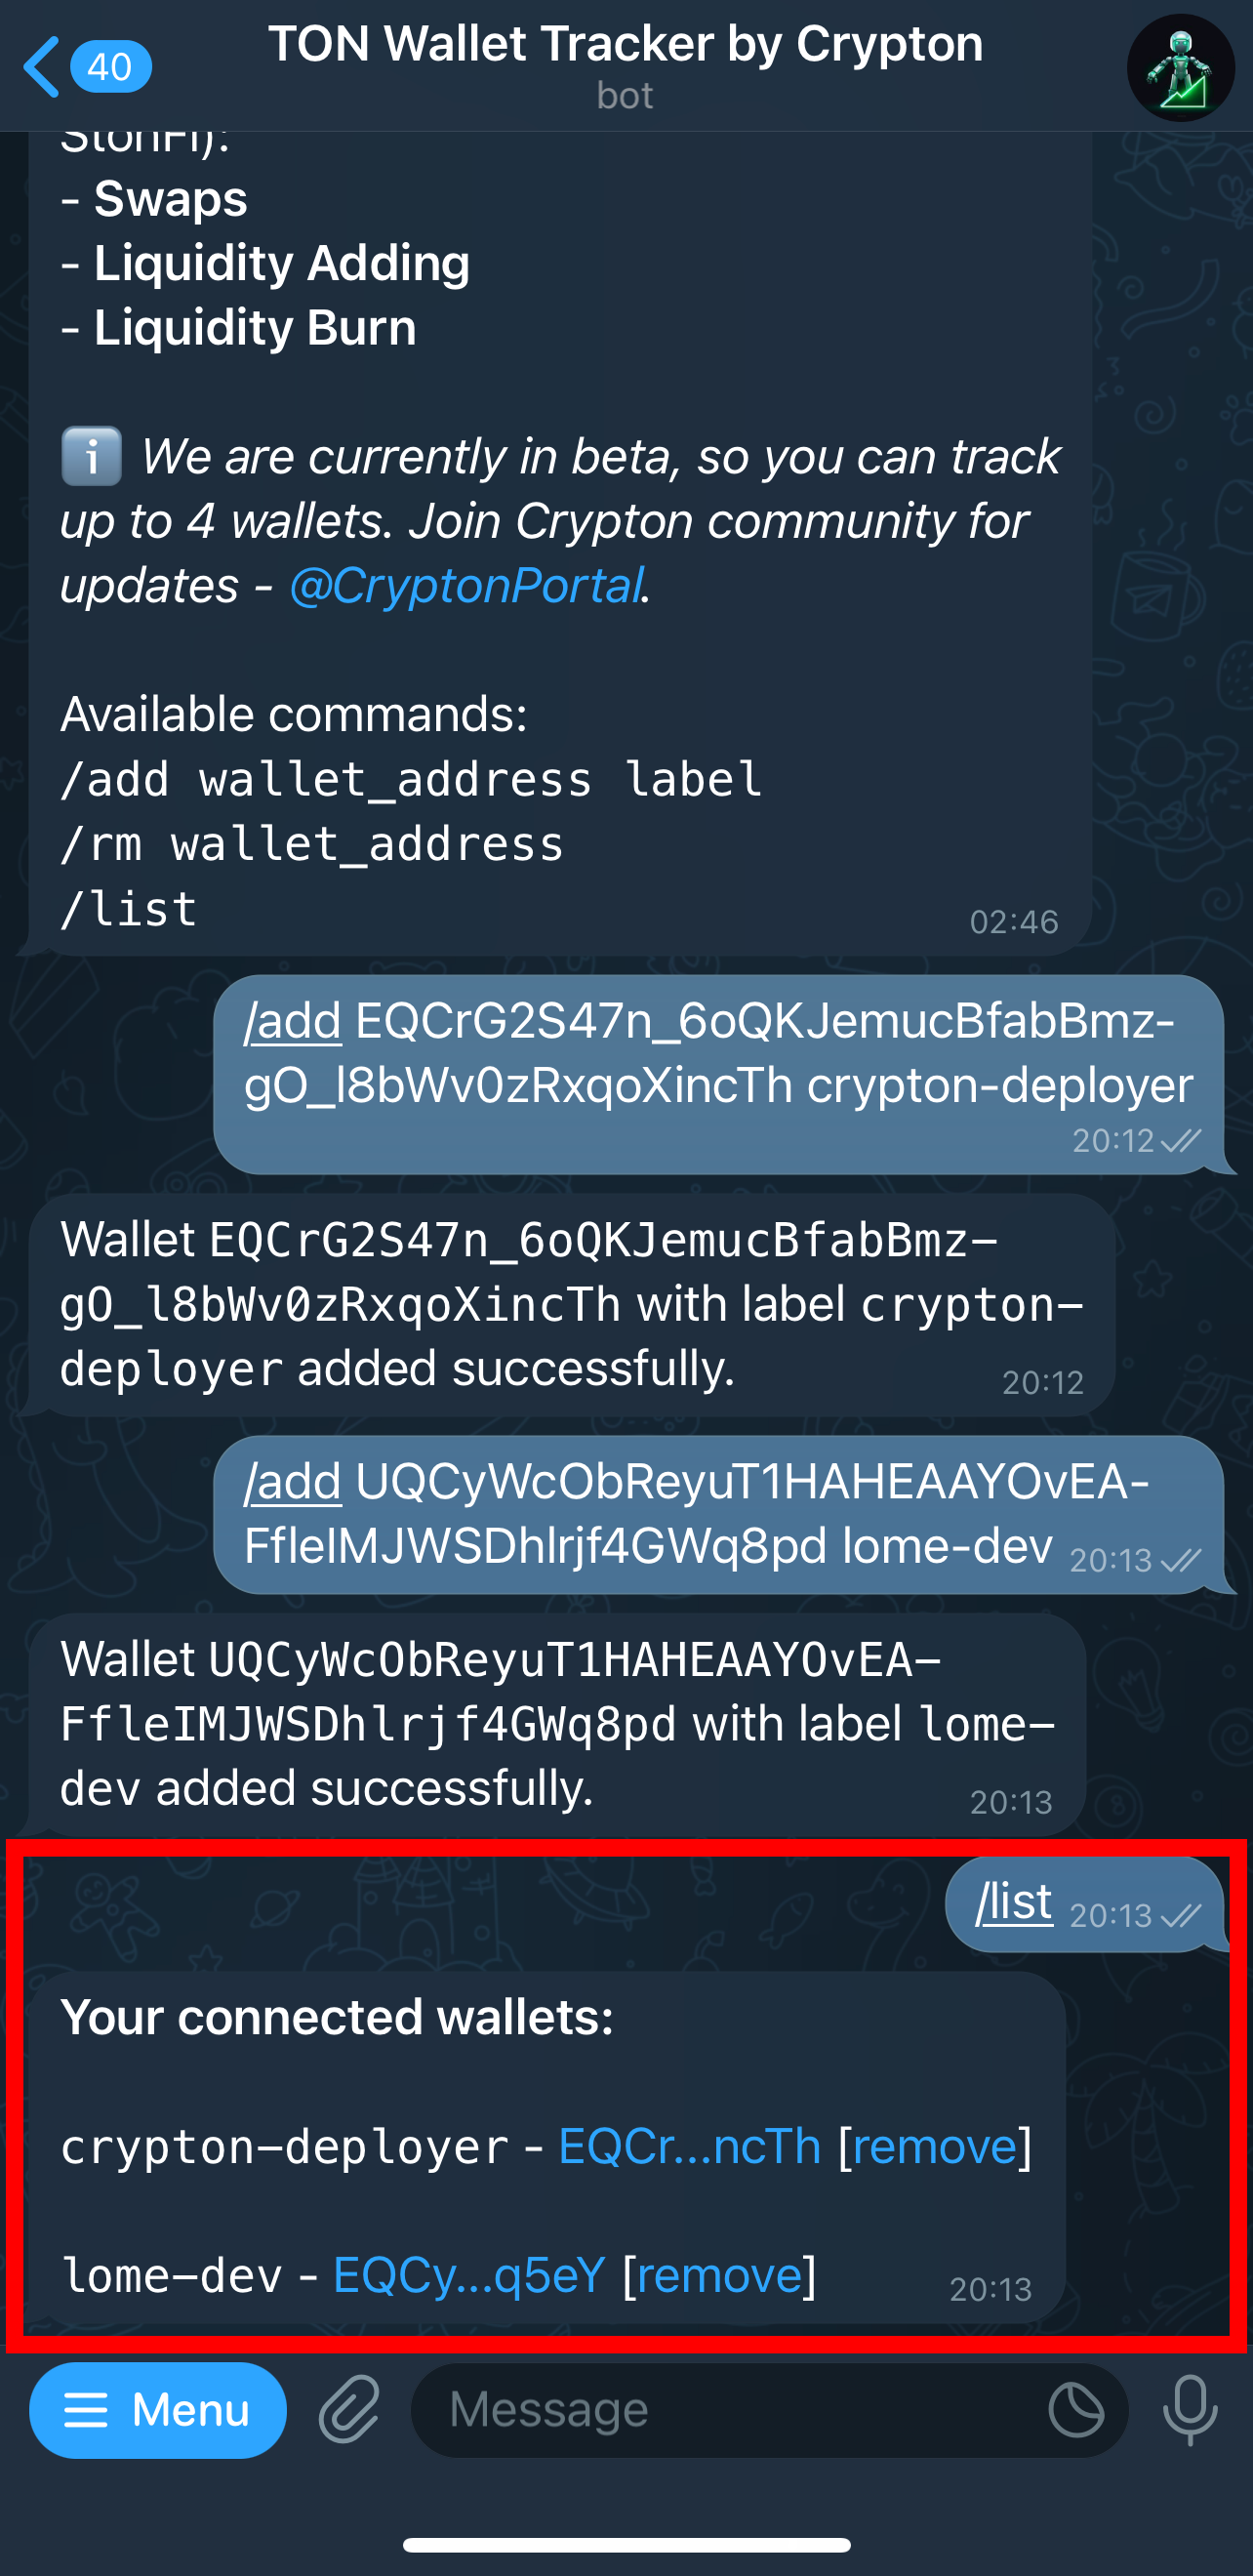This screenshot has width=1253, height=2576.
Task: Open the EQCr...ncTh wallet link
Action: 690,2147
